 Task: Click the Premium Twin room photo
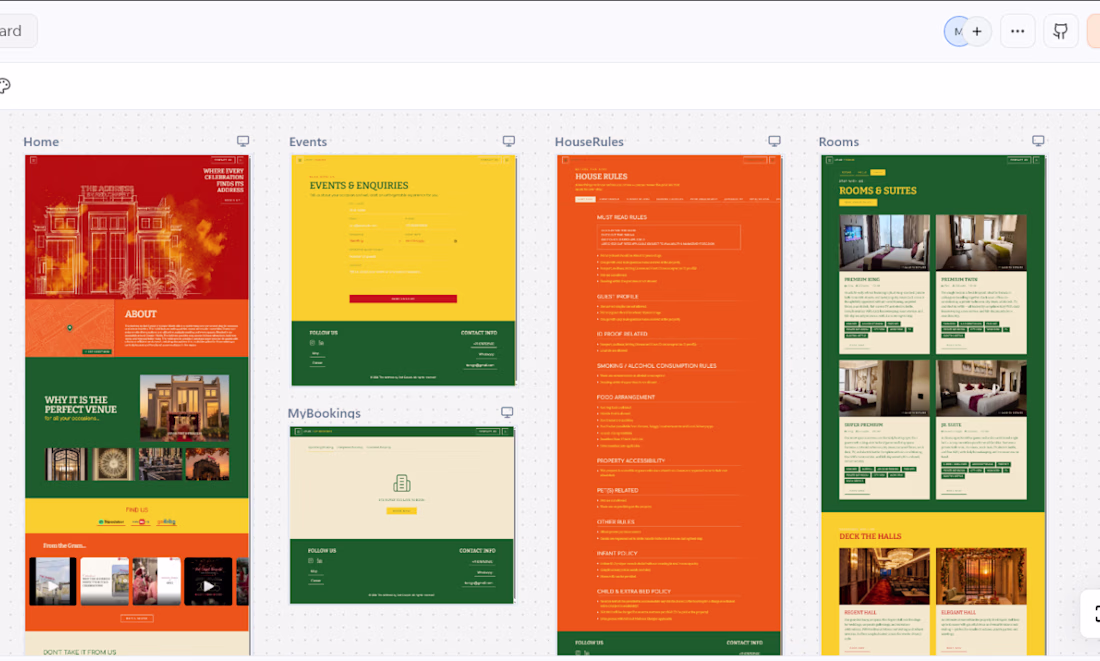981,243
